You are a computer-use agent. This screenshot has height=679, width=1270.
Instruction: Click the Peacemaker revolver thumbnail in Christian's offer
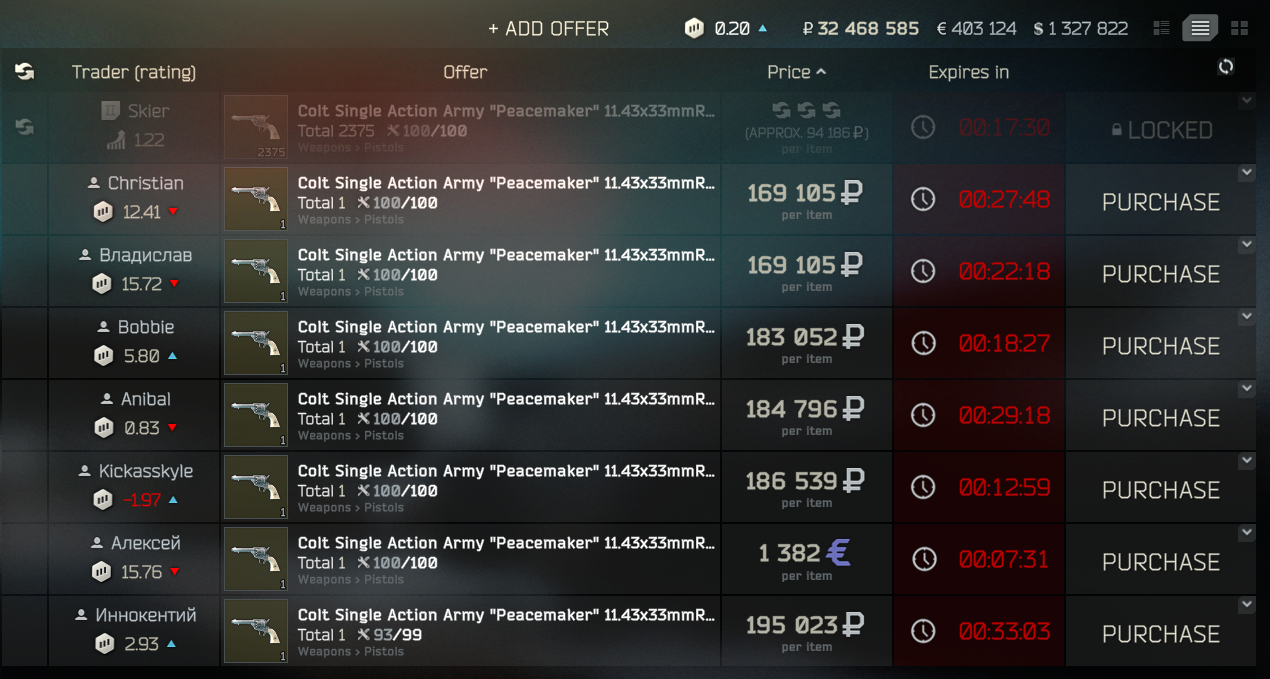[256, 199]
